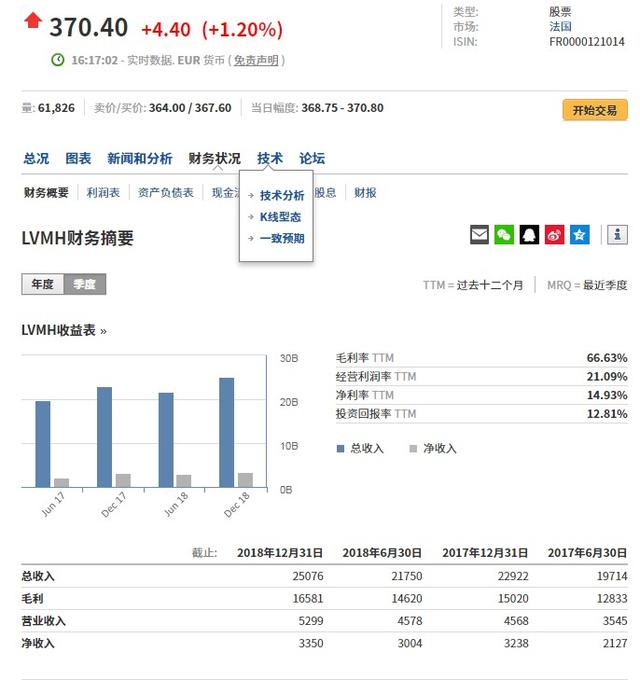Open the 新闻和分析 tab
The height and width of the screenshot is (680, 640).
140,159
